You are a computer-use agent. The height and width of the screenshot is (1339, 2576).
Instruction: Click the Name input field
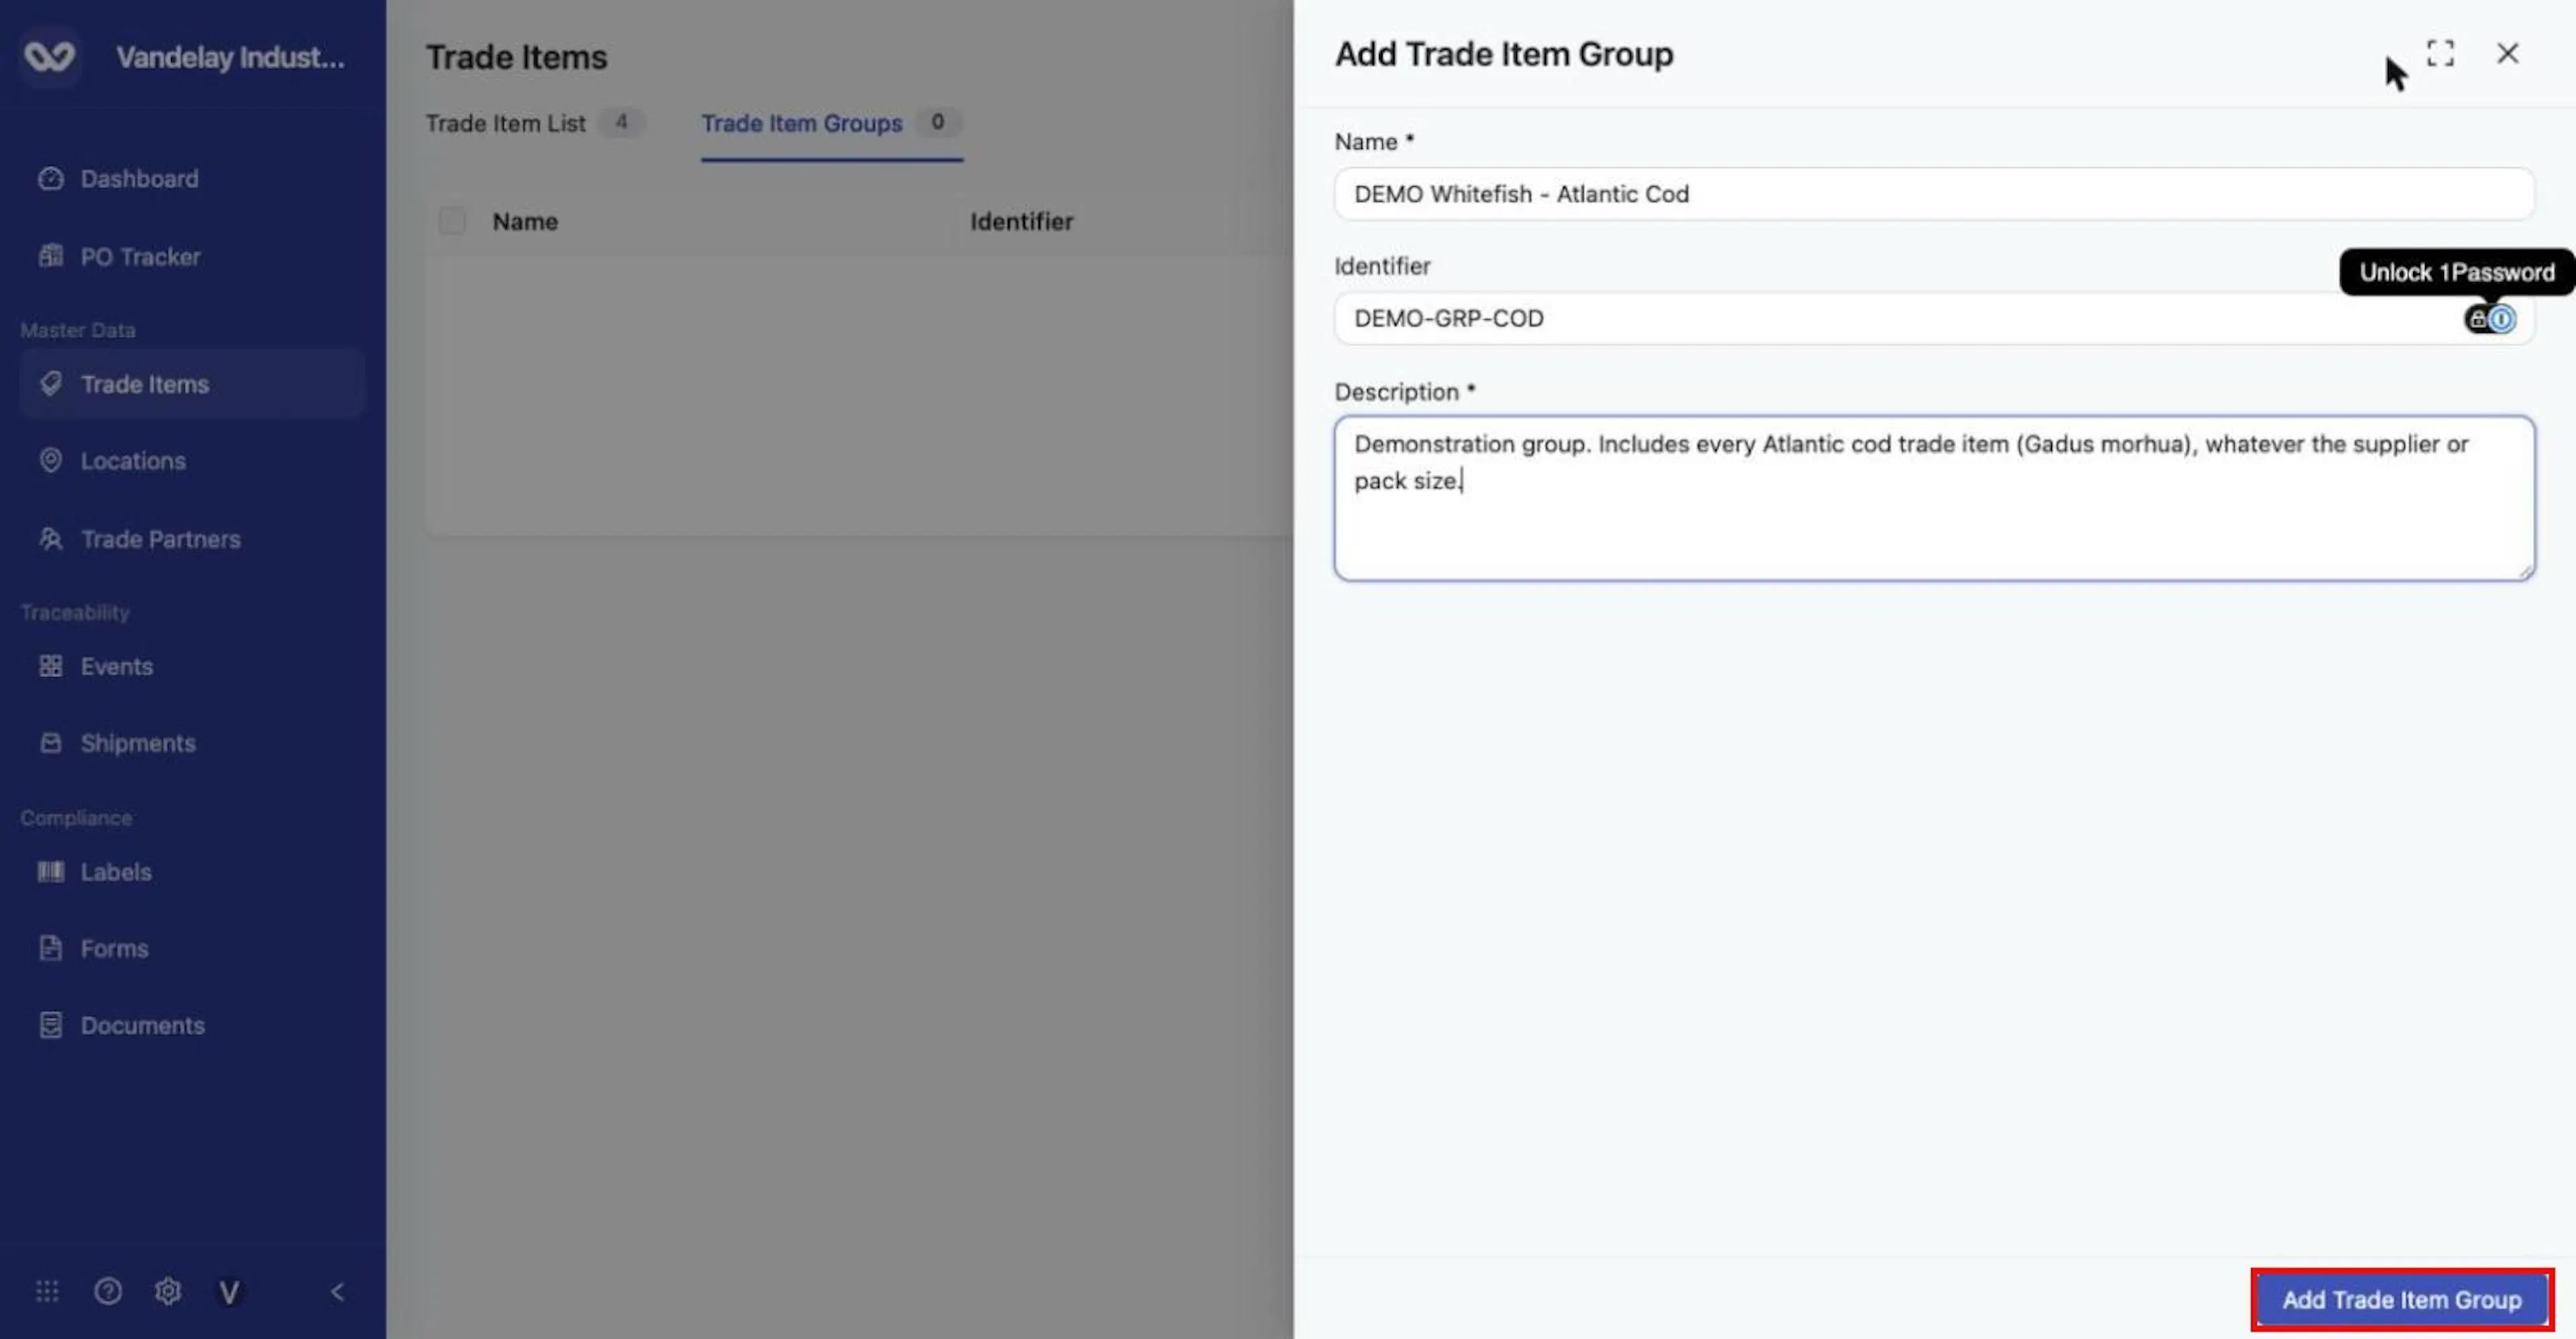[1934, 194]
